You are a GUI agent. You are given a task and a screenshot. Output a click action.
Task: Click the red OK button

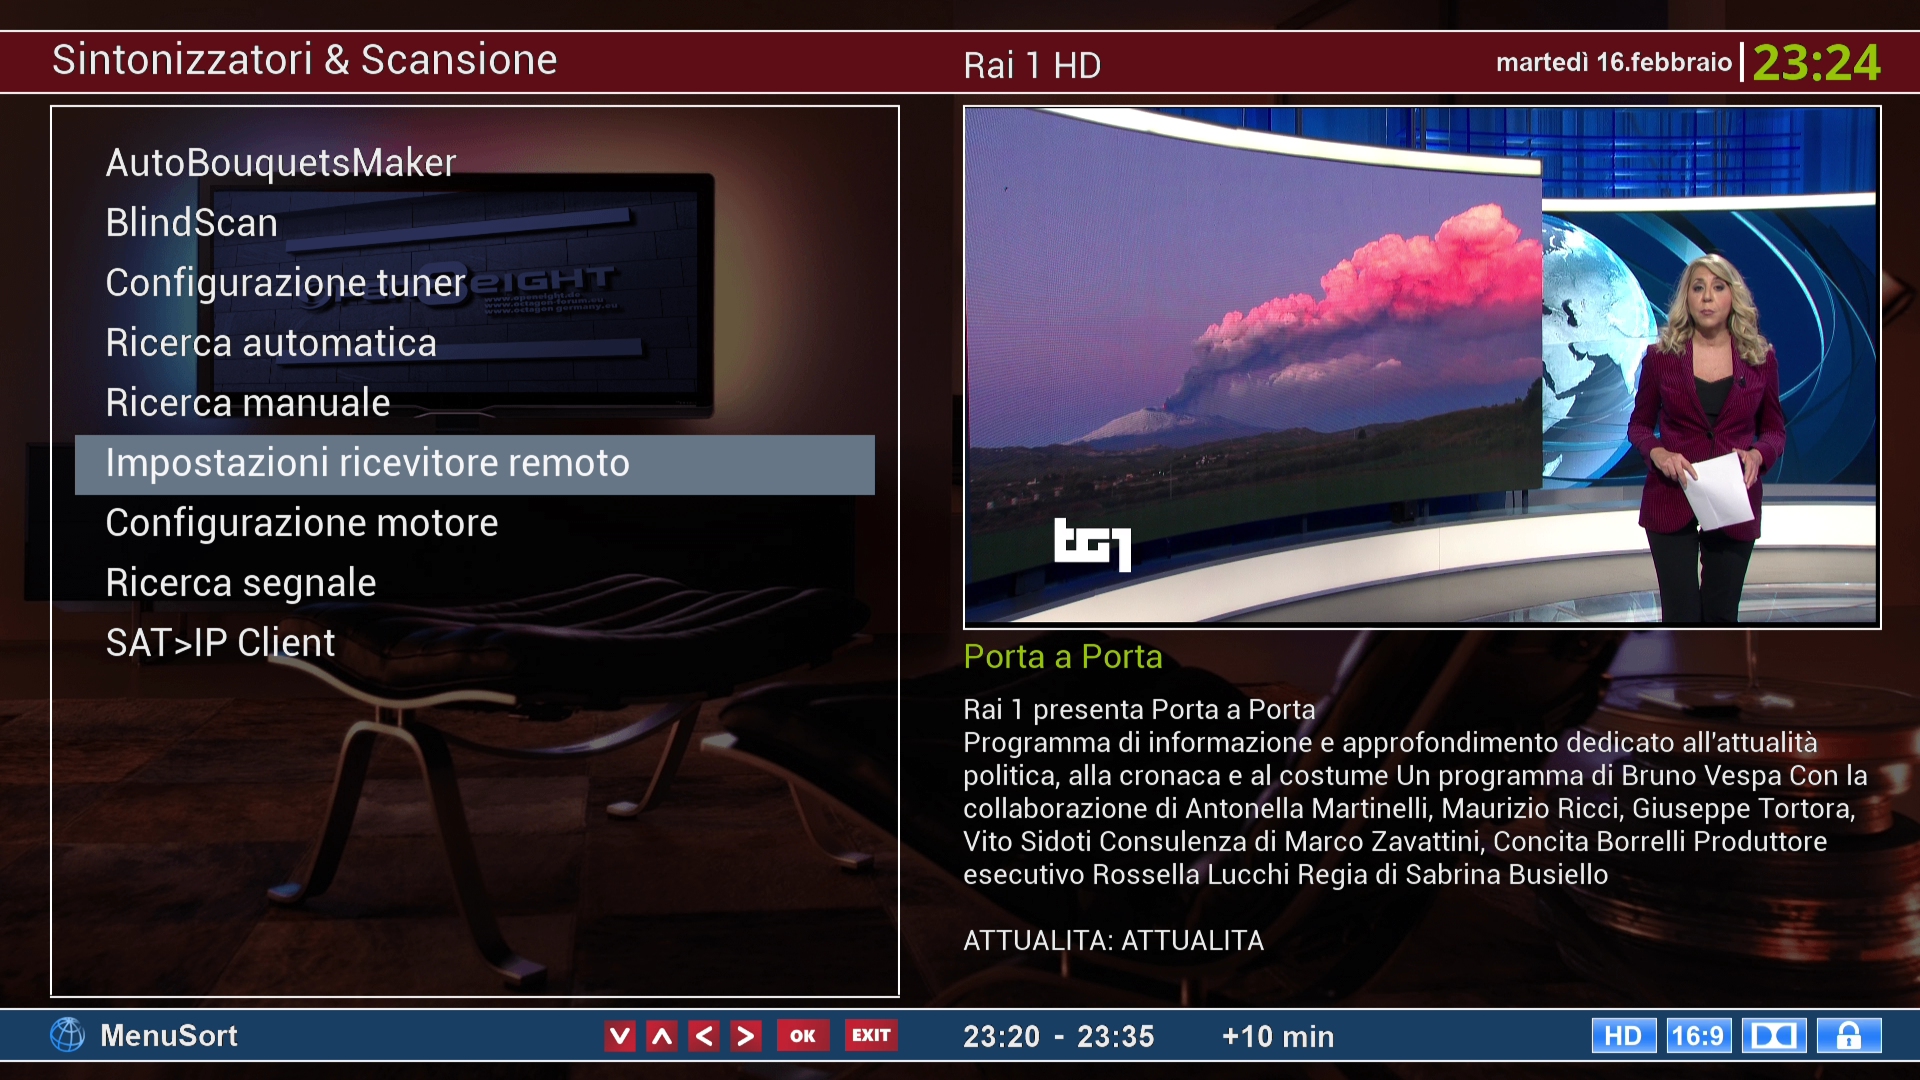tap(803, 1036)
